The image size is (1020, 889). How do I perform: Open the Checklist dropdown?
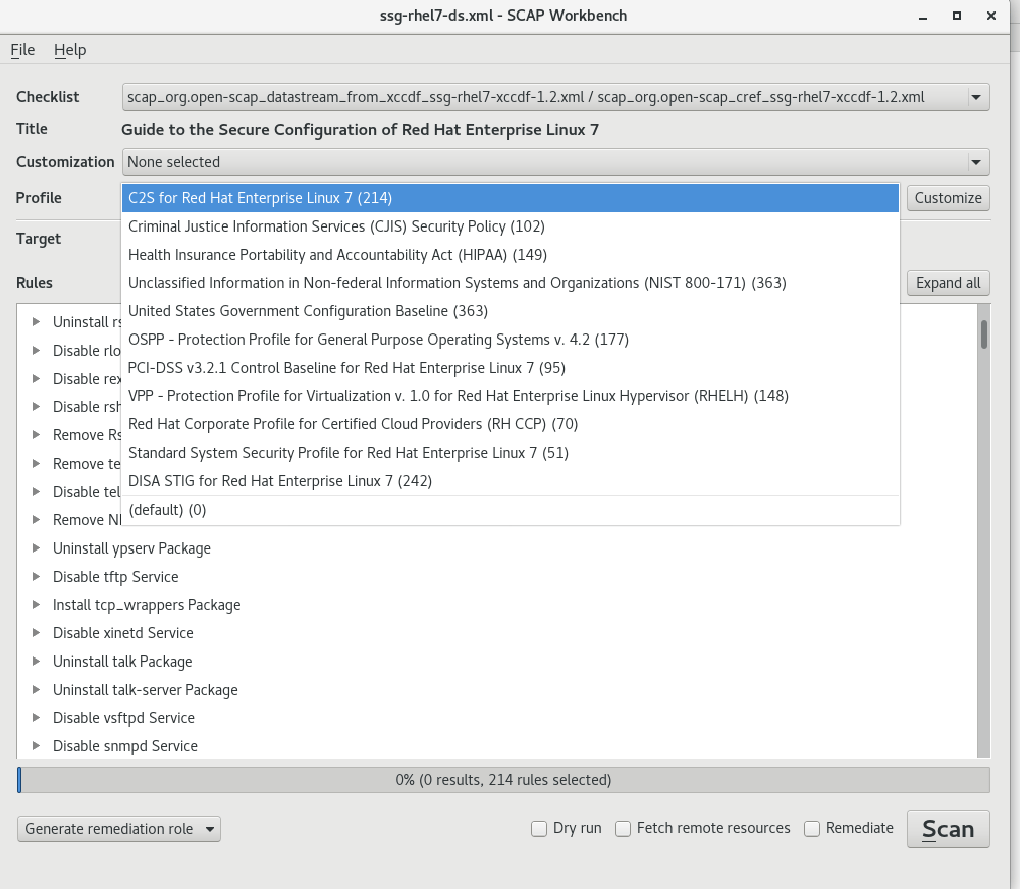tap(555, 97)
